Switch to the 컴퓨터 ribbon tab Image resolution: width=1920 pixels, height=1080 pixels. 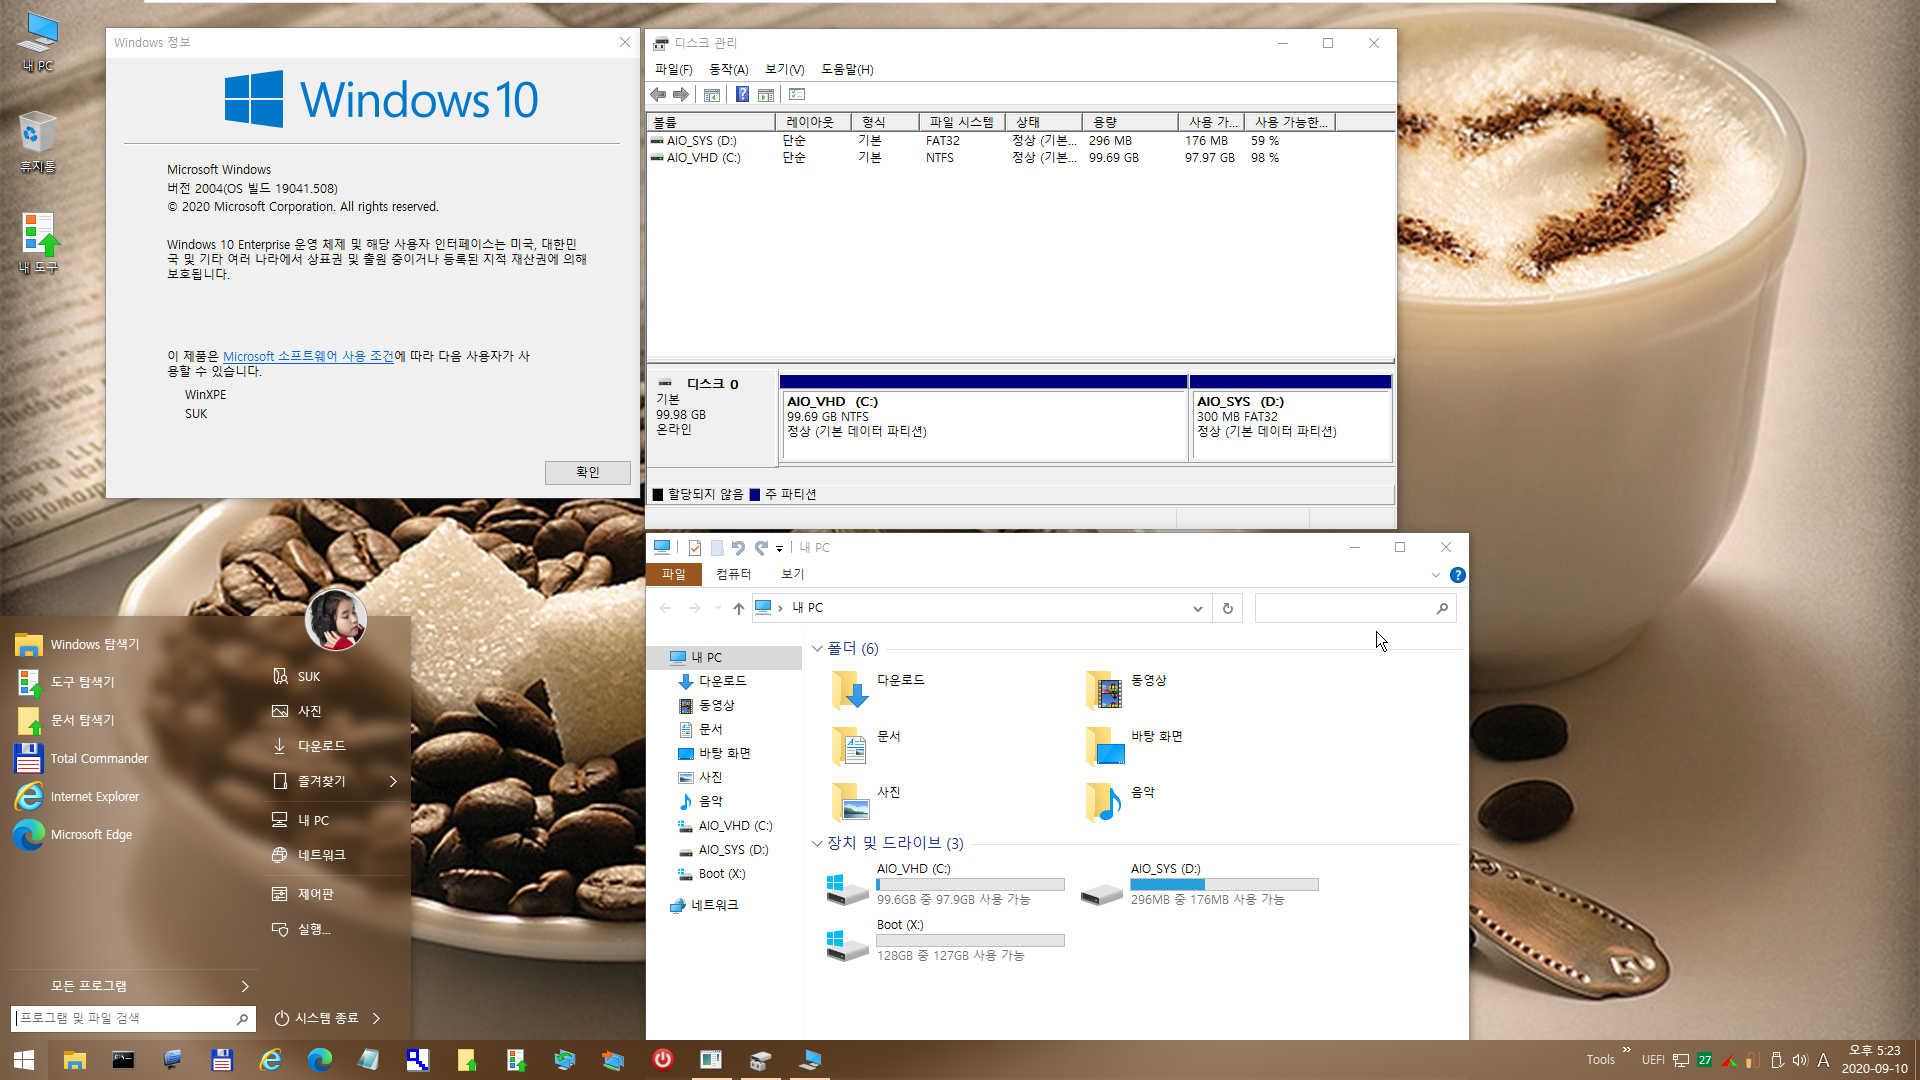733,574
